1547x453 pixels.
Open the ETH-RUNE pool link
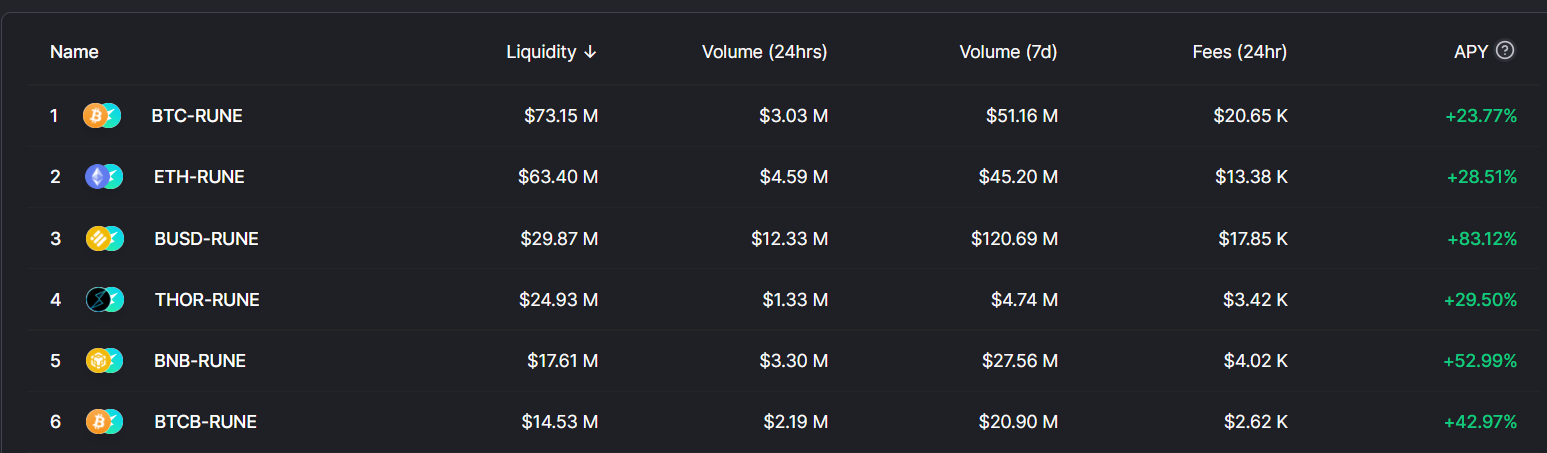[x=199, y=177]
